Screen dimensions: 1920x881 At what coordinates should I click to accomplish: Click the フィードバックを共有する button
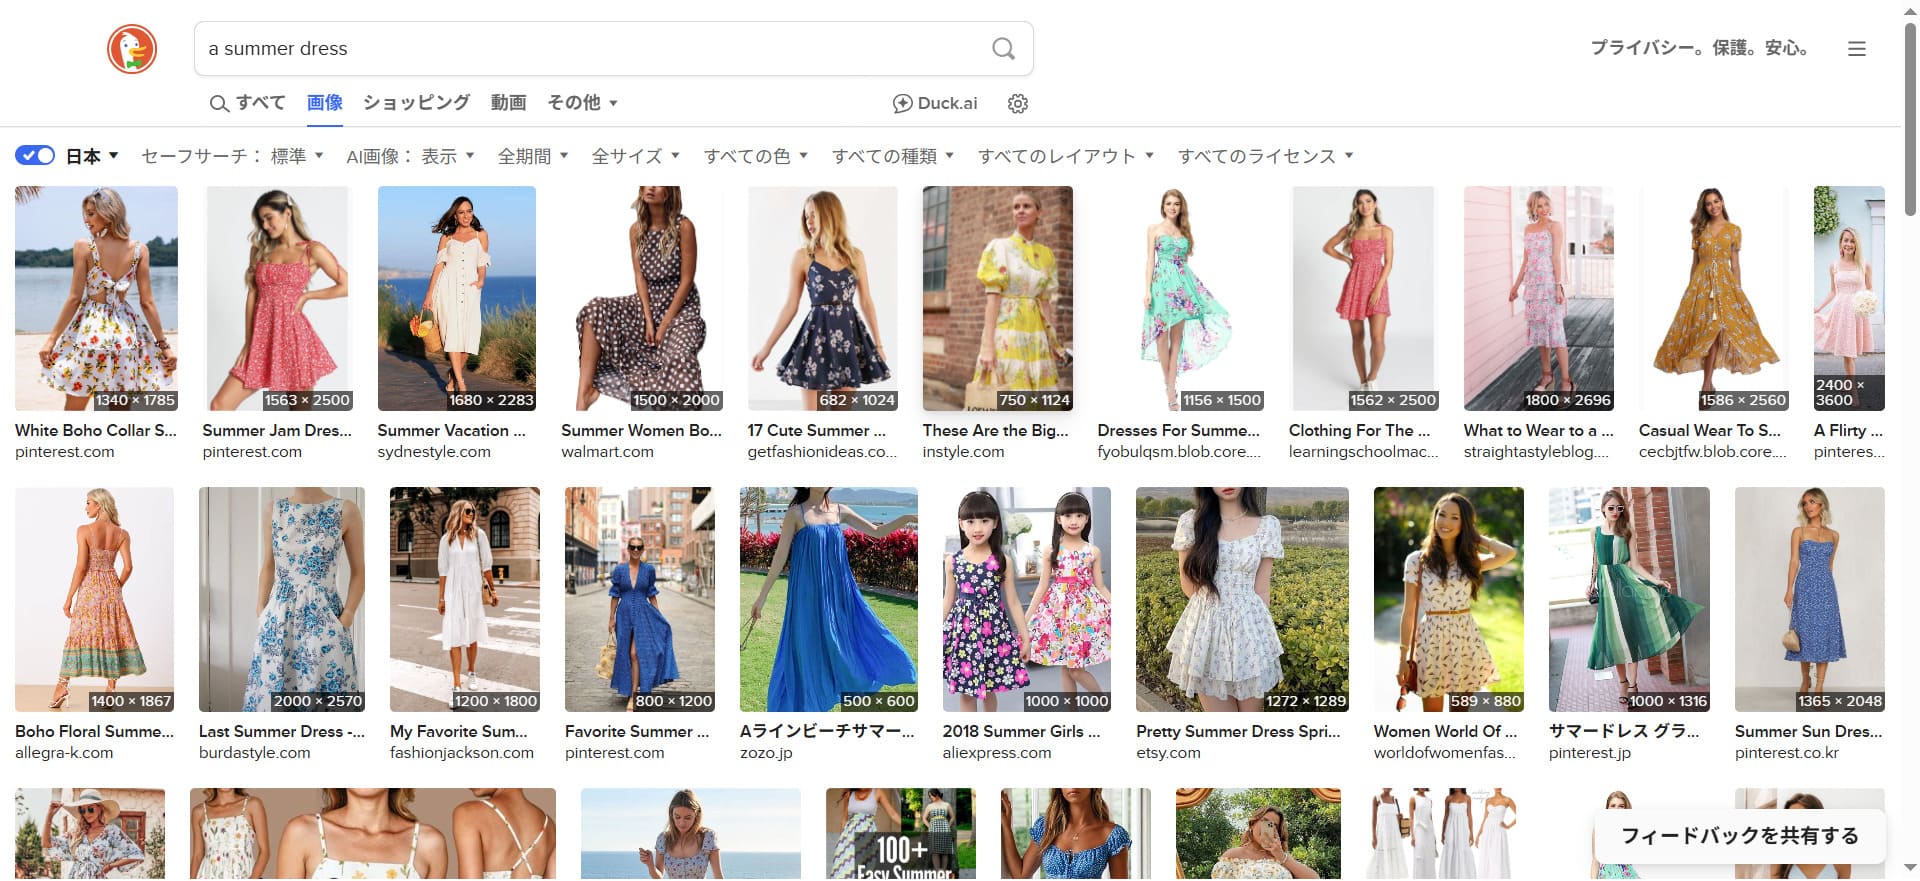tap(1740, 836)
